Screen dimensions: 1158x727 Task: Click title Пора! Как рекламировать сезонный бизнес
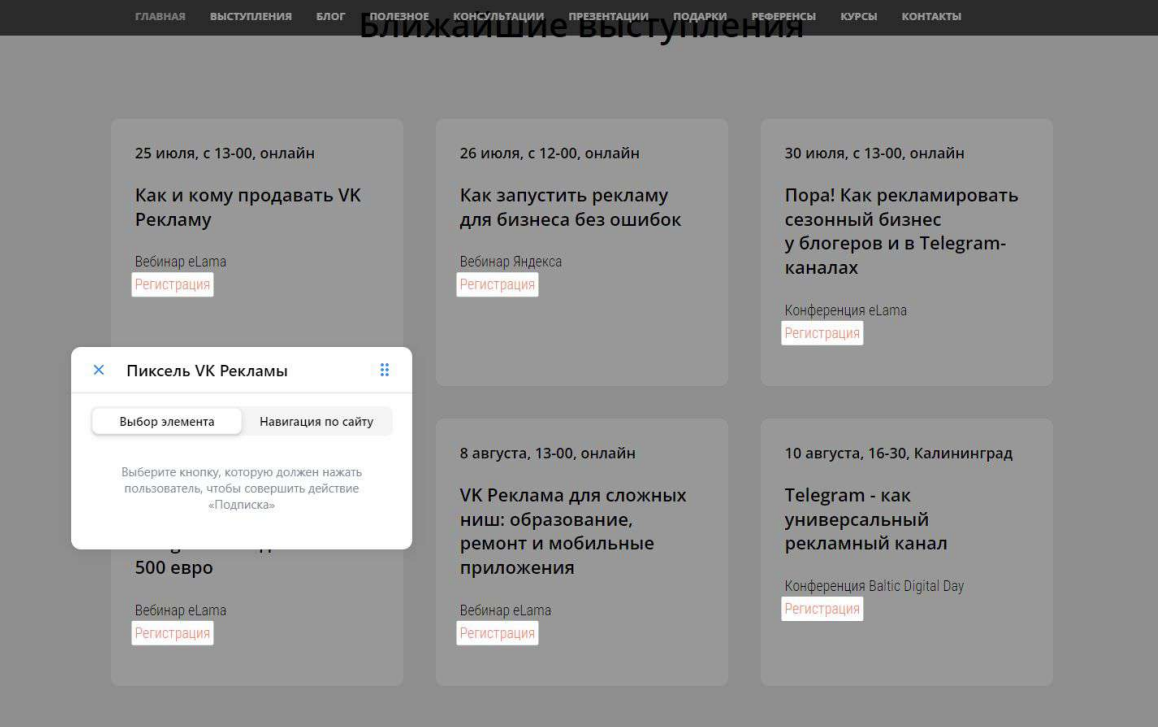point(901,231)
